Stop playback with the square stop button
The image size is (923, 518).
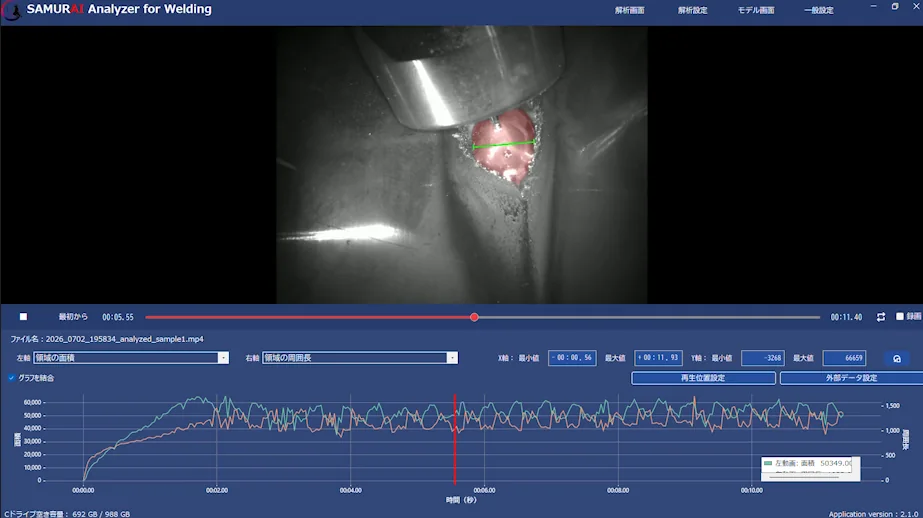[x=24, y=317]
